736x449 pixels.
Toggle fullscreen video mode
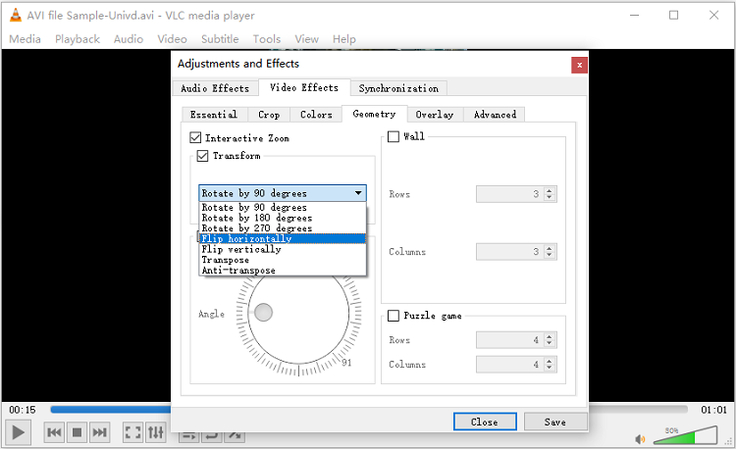[x=133, y=432]
